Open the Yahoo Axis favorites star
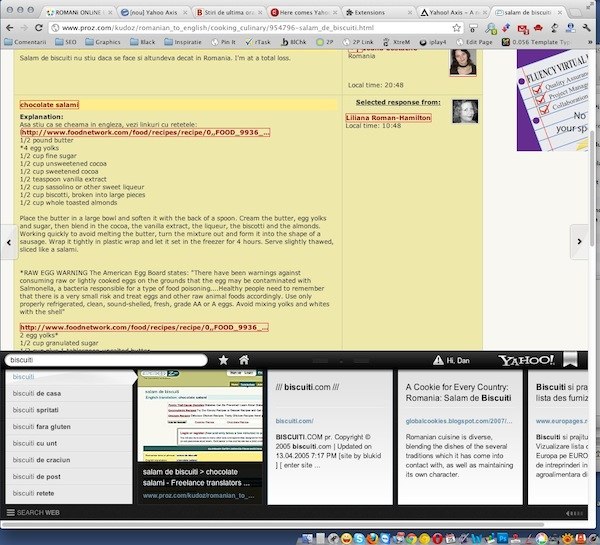 223,360
